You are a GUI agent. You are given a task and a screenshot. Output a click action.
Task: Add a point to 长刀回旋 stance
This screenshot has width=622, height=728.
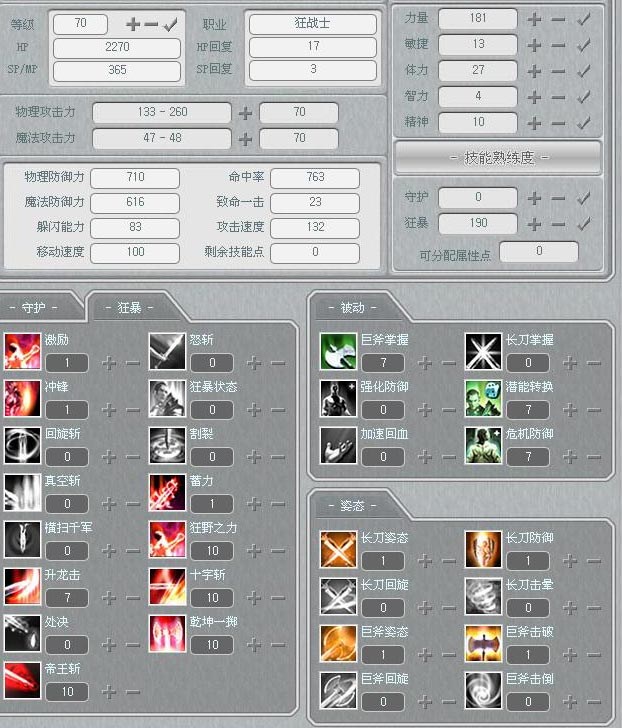pos(425,607)
